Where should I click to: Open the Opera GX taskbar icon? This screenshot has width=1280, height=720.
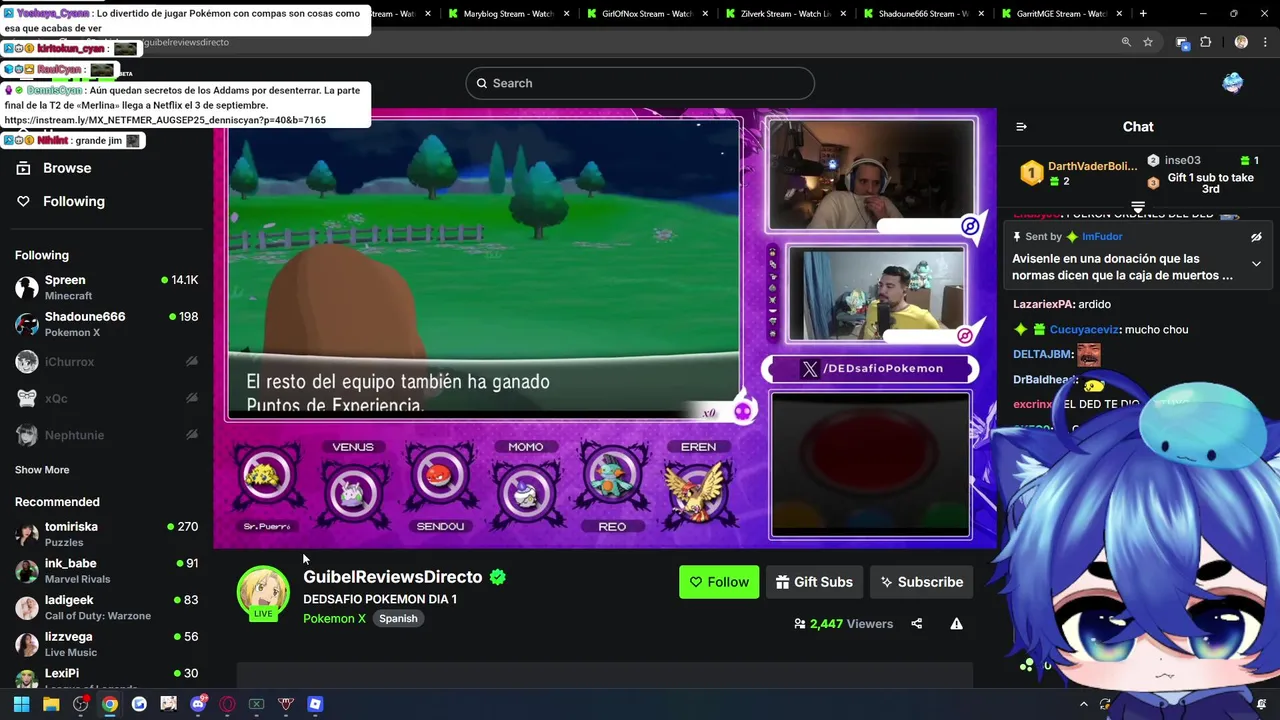[227, 704]
